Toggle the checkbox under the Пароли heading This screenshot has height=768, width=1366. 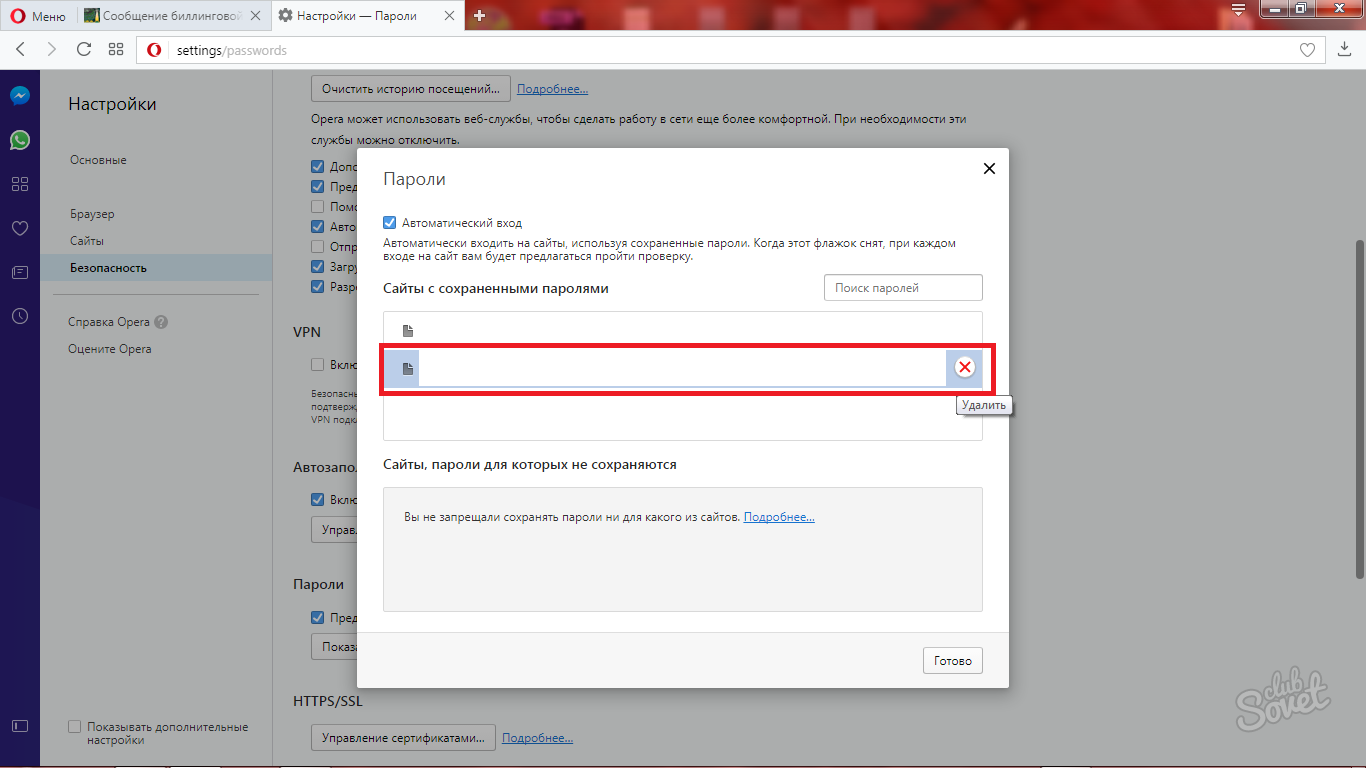[x=317, y=618]
